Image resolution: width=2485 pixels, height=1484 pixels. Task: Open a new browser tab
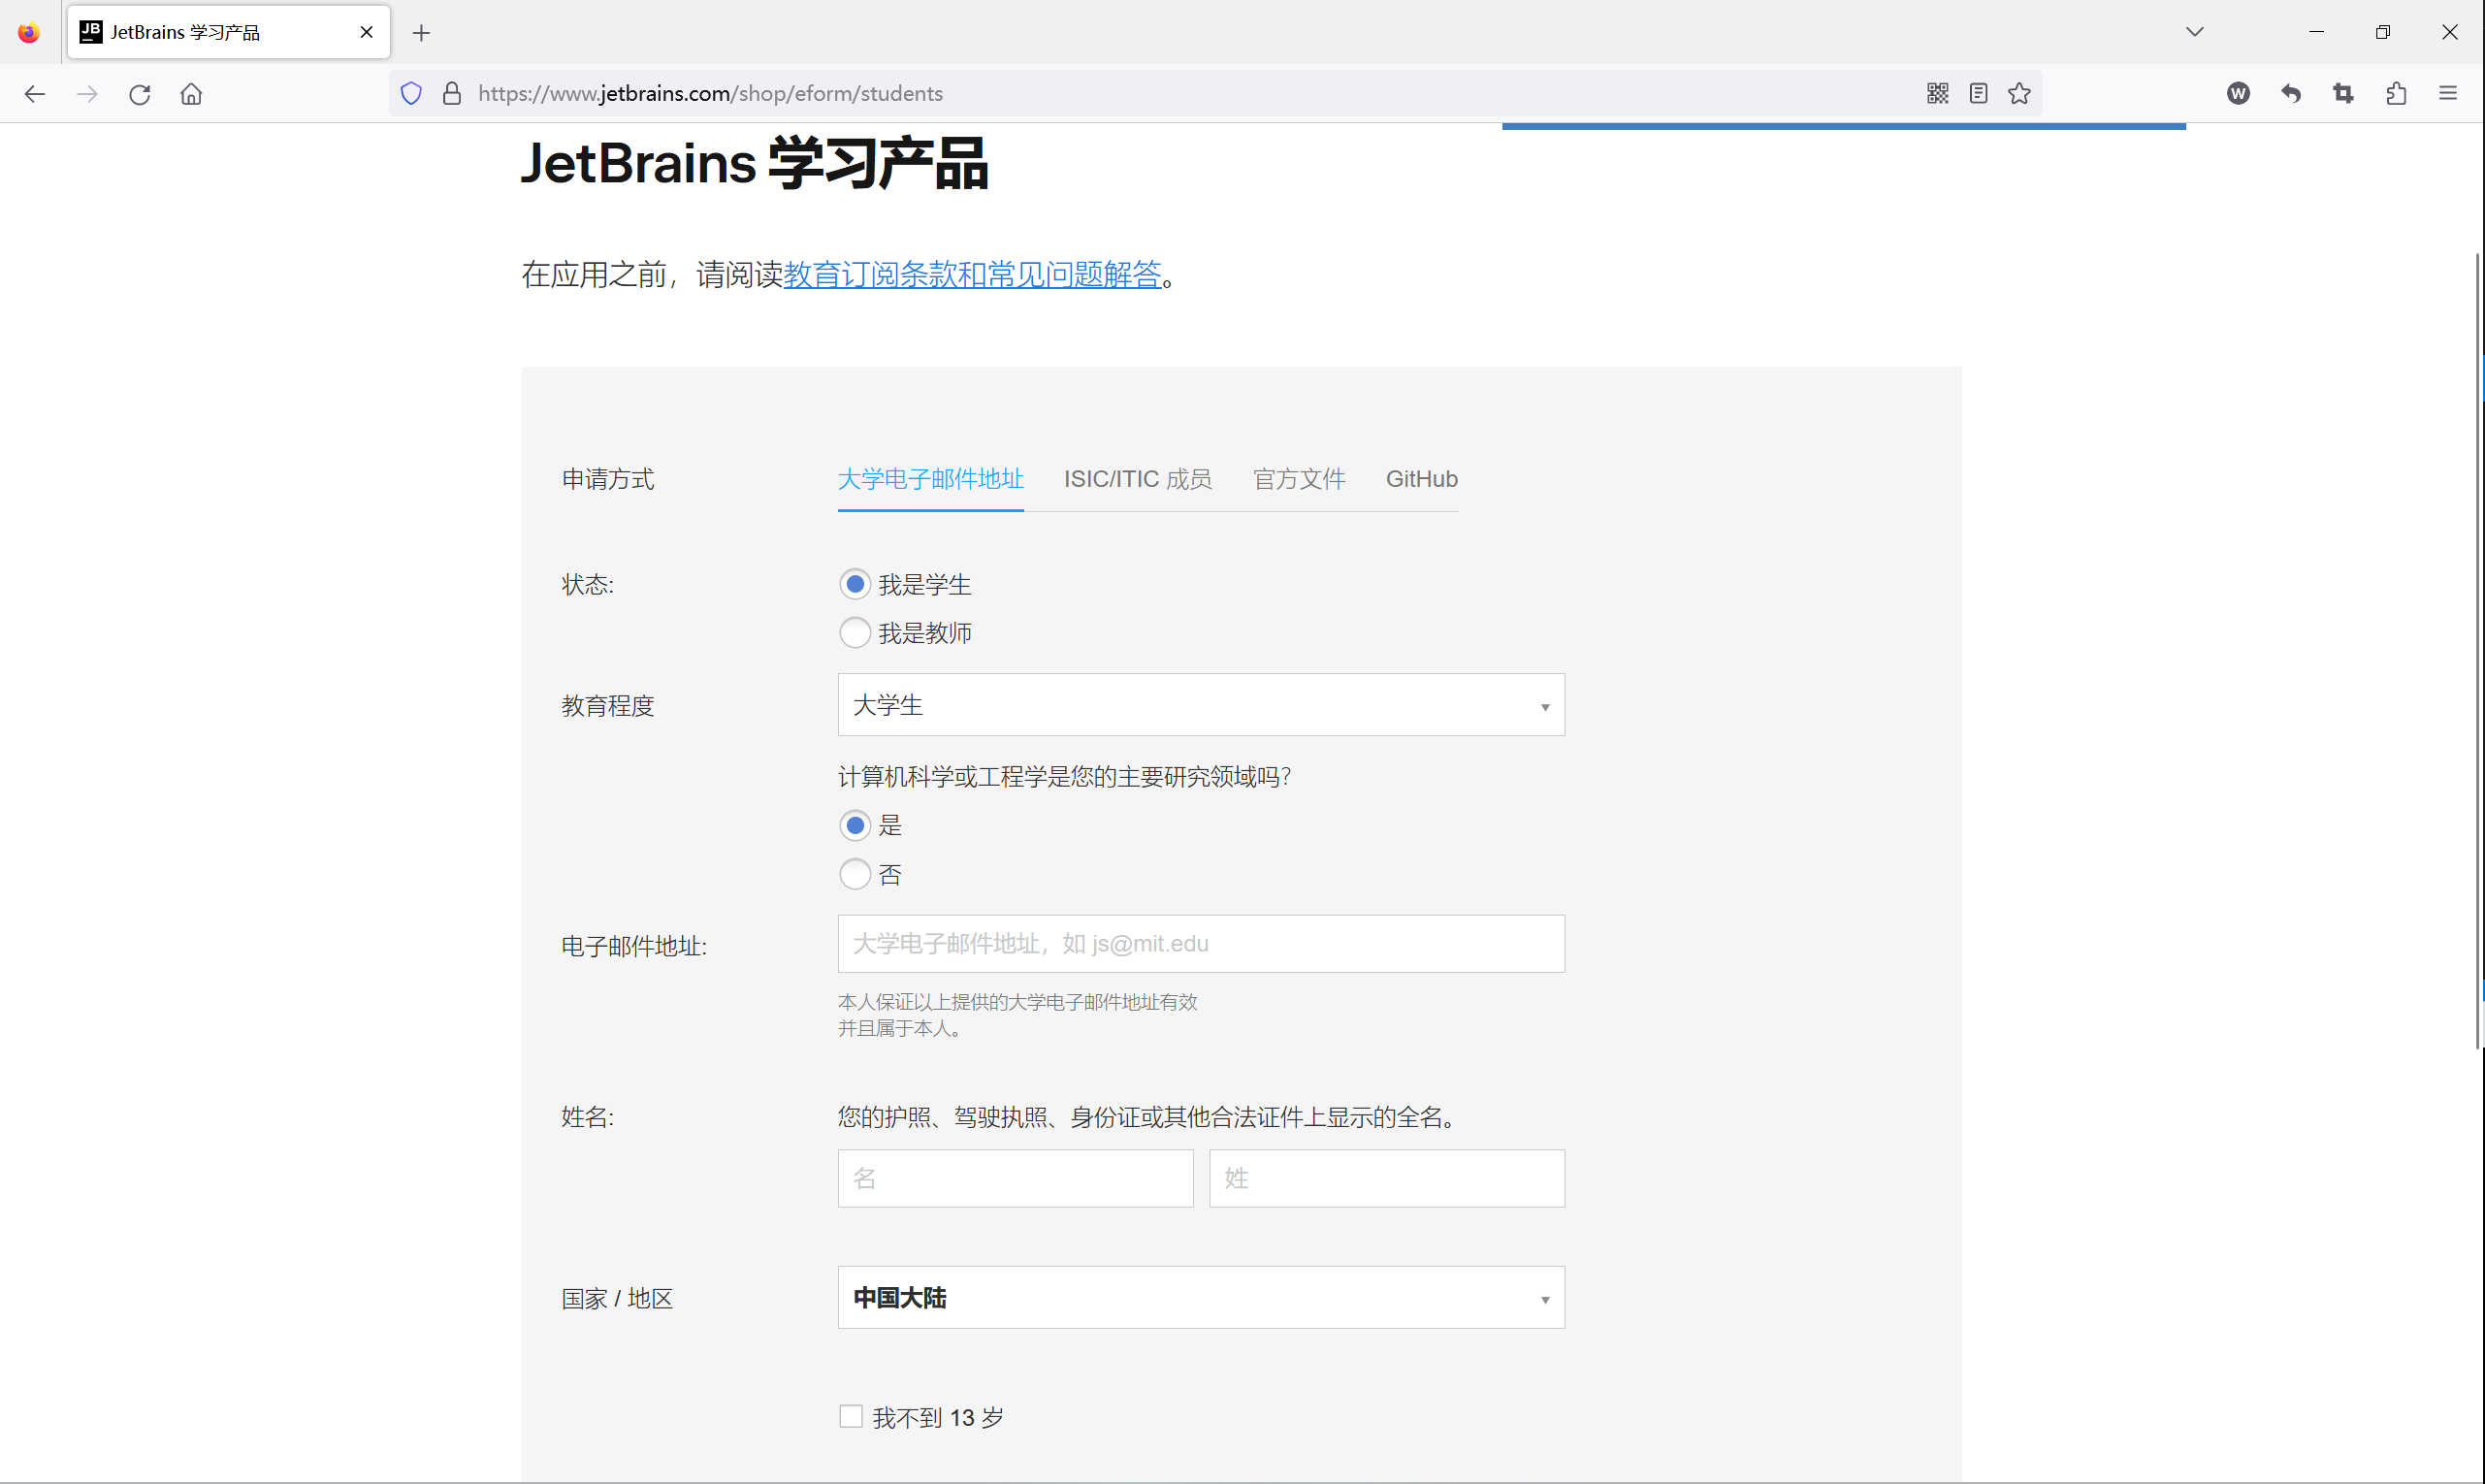(x=421, y=33)
